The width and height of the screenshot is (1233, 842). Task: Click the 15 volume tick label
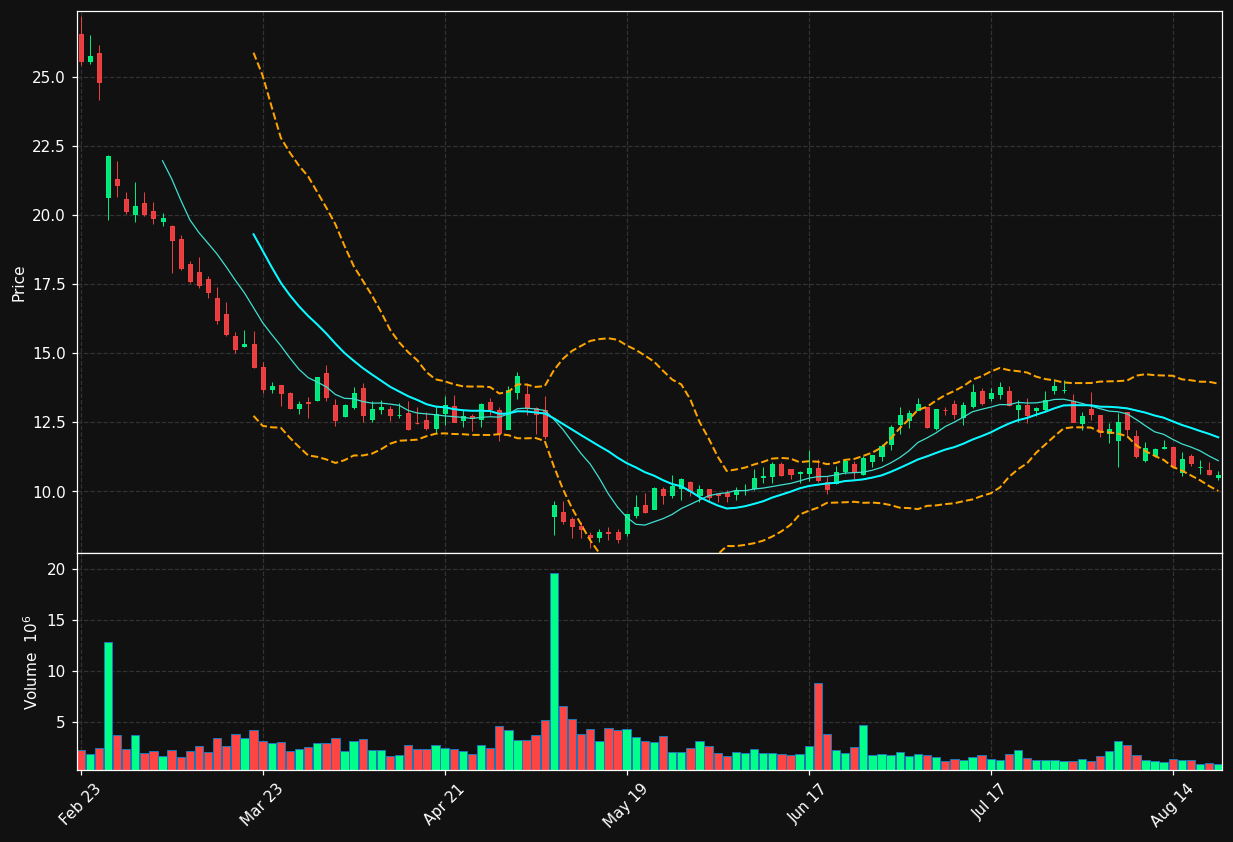point(57,620)
